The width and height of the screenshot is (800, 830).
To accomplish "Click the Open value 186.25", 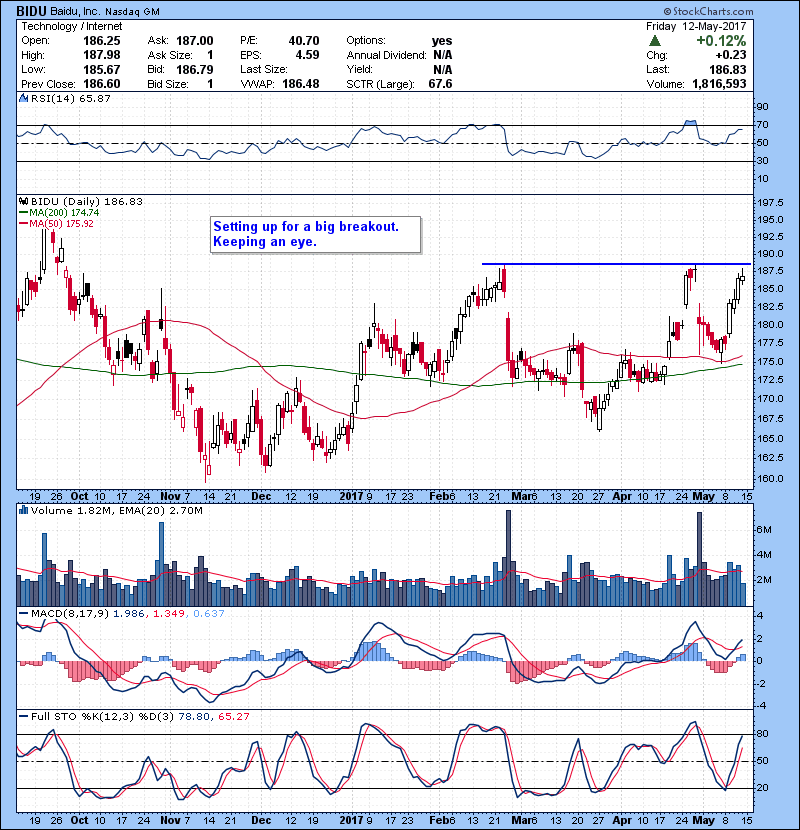I will pyautogui.click(x=102, y=41).
